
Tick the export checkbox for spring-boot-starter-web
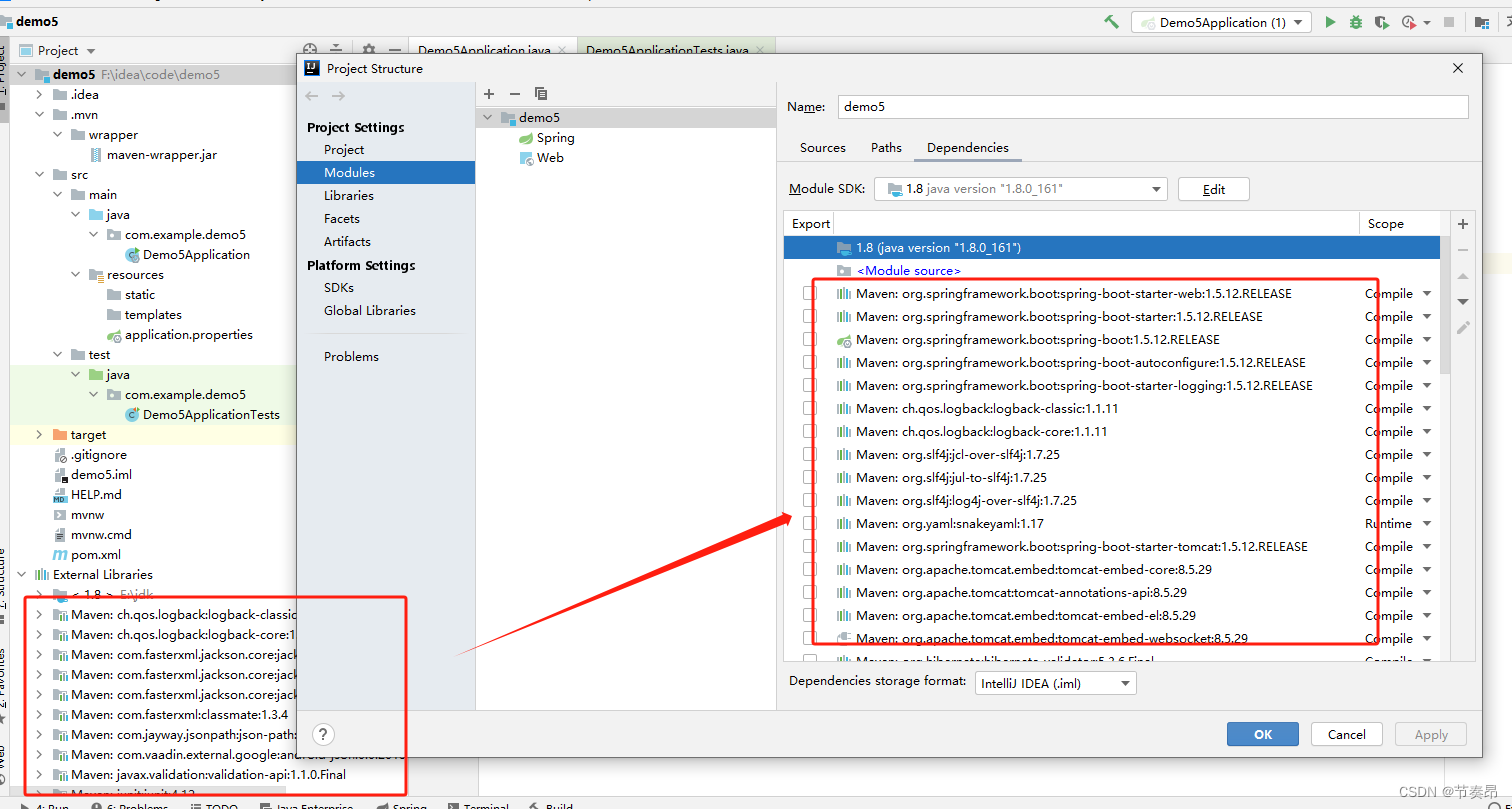coord(809,294)
